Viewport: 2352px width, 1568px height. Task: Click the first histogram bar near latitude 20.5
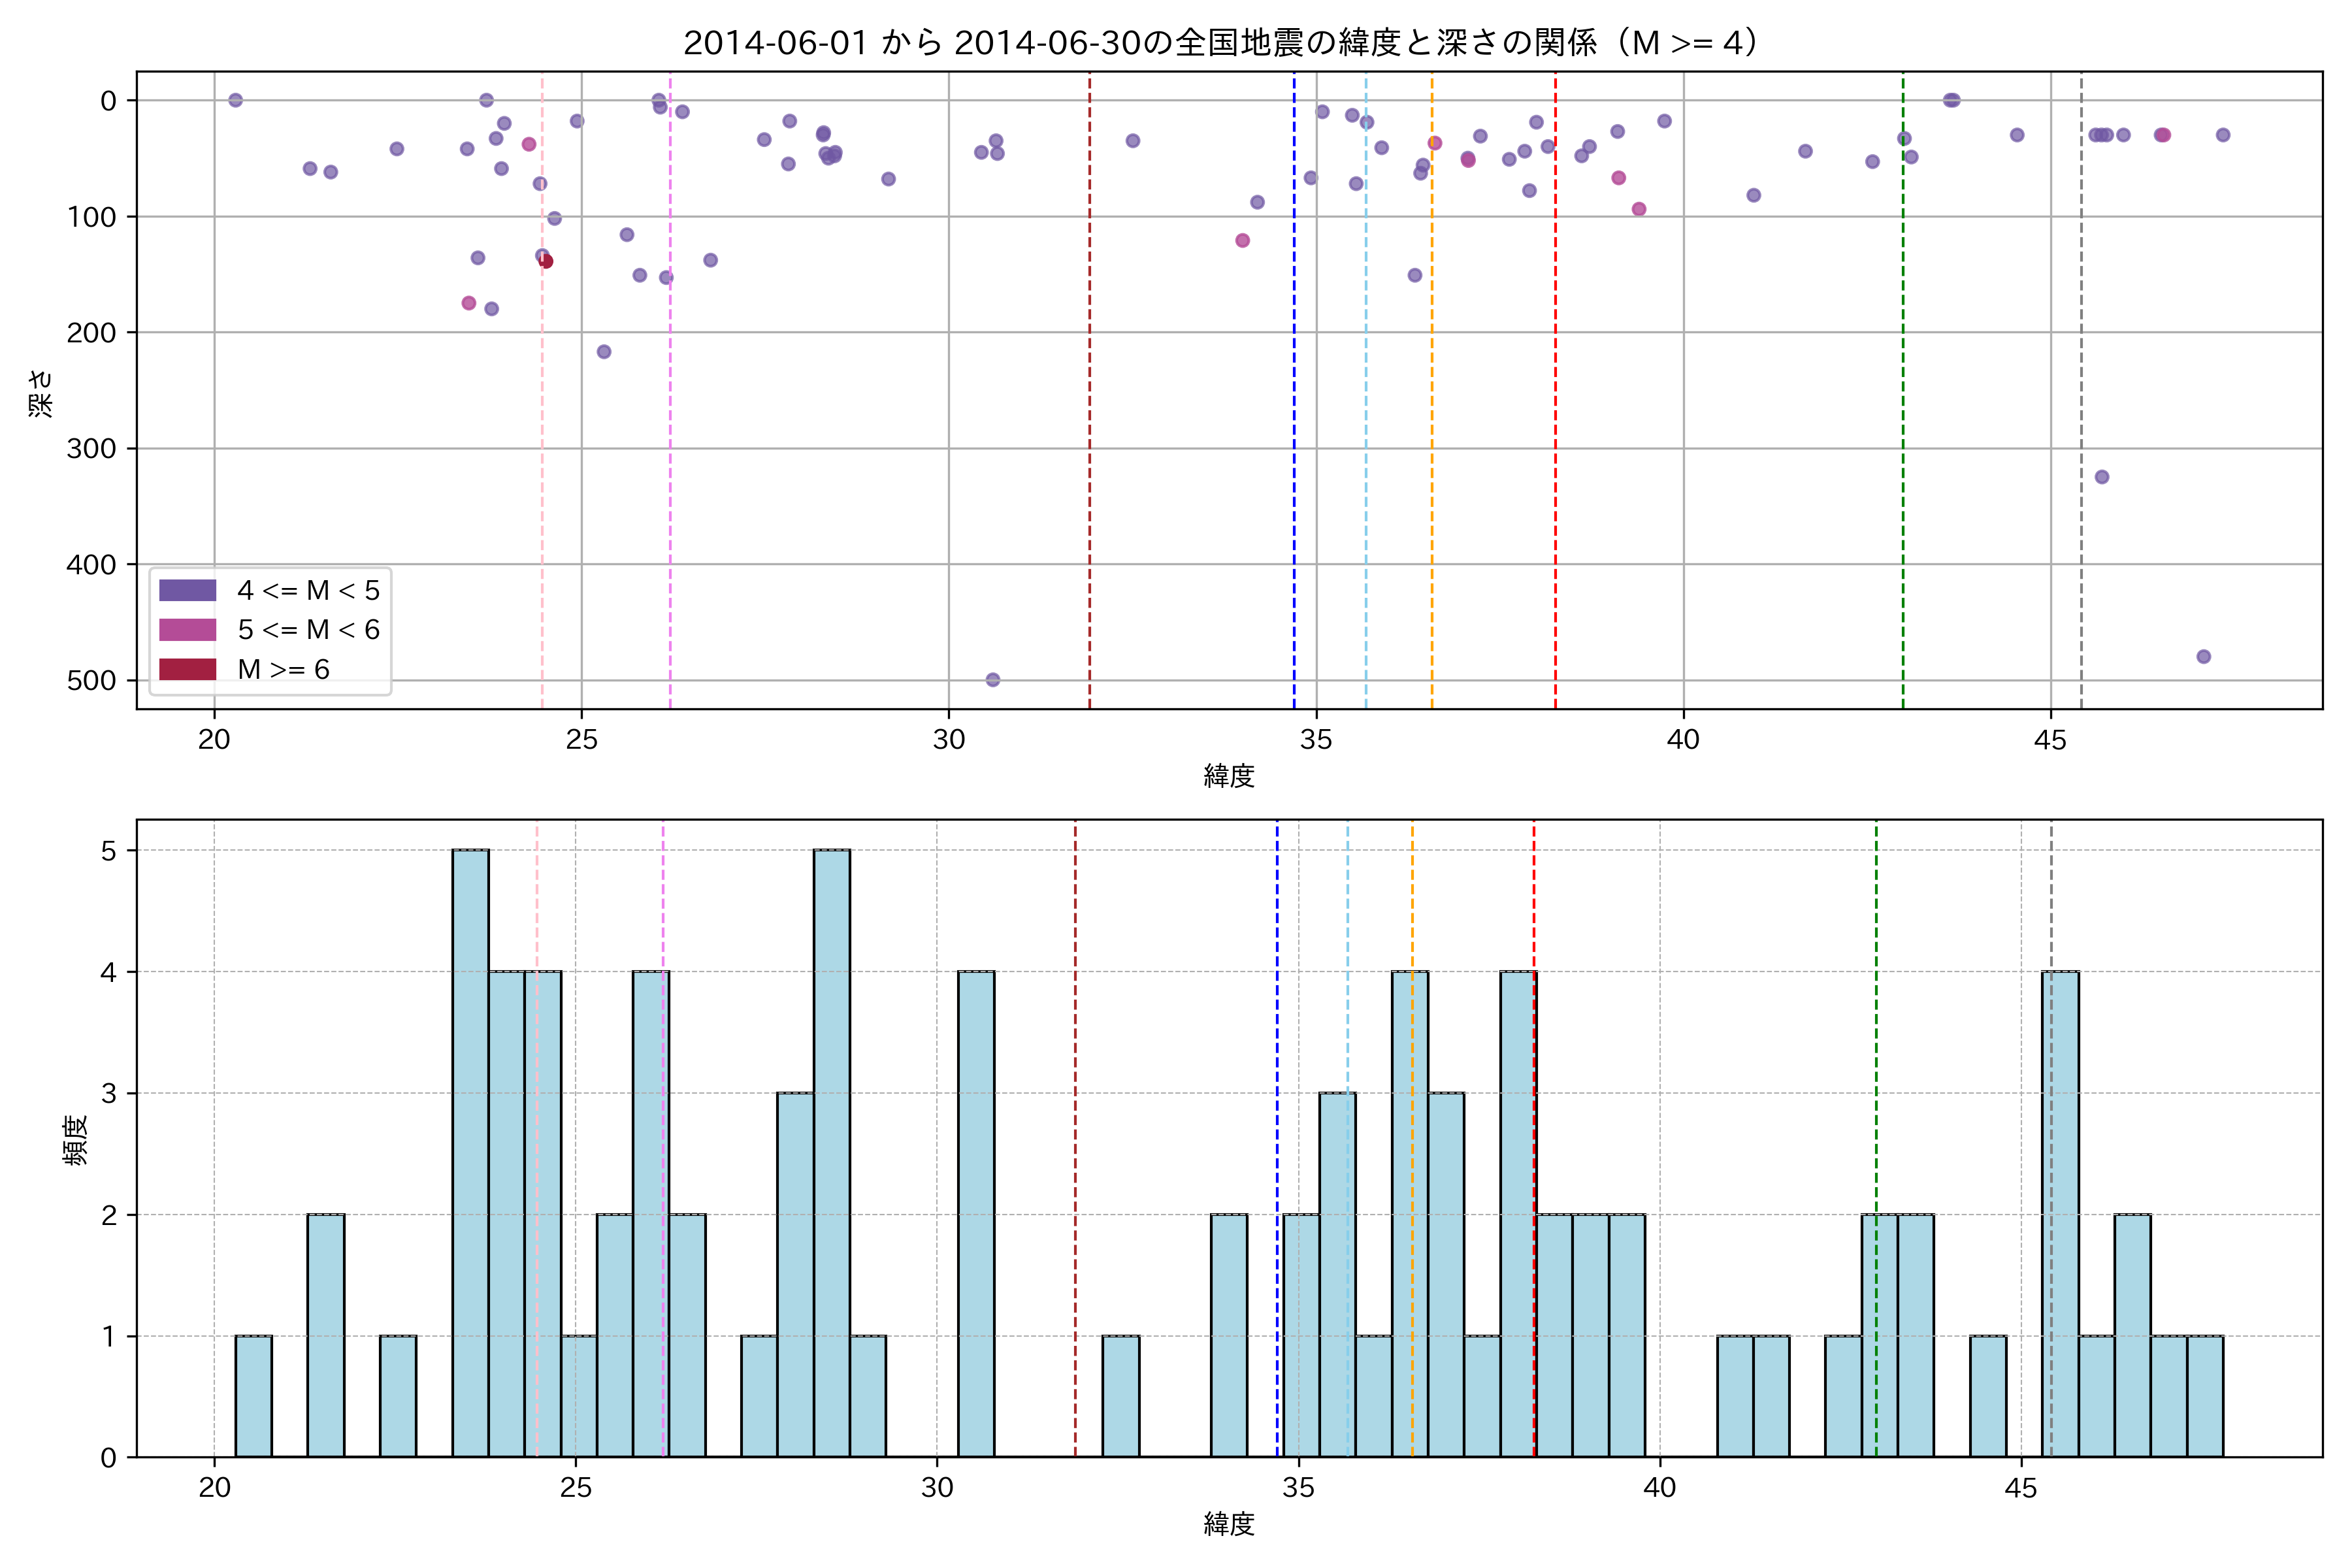(254, 1396)
